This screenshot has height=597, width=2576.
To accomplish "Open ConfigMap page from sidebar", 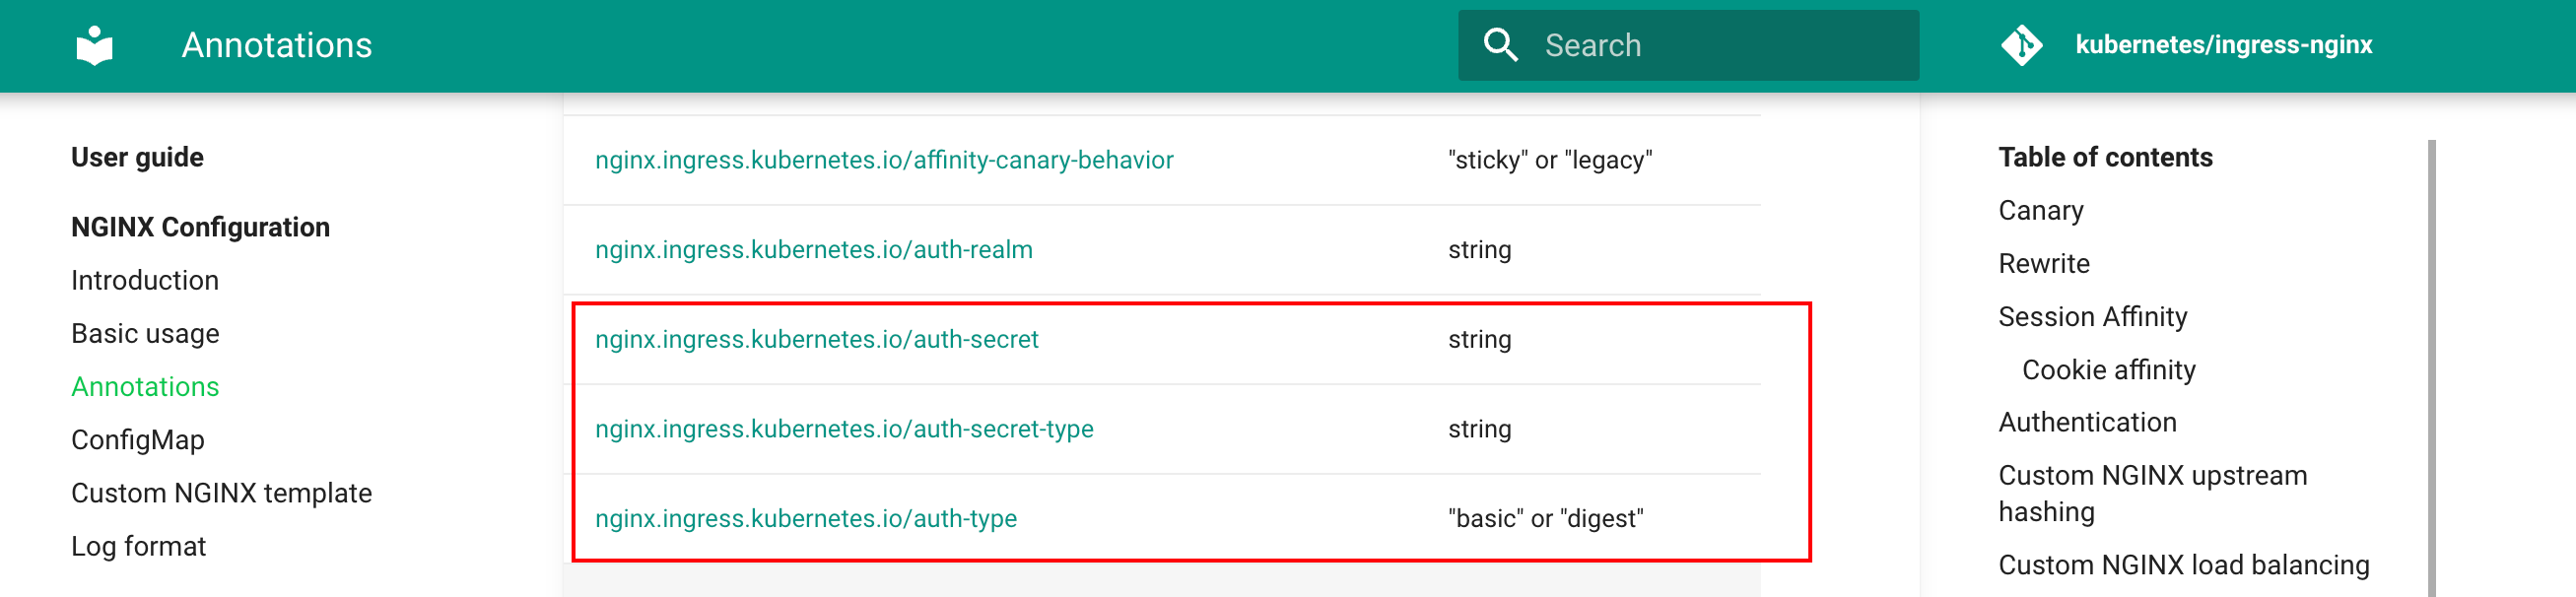I will 138,440.
